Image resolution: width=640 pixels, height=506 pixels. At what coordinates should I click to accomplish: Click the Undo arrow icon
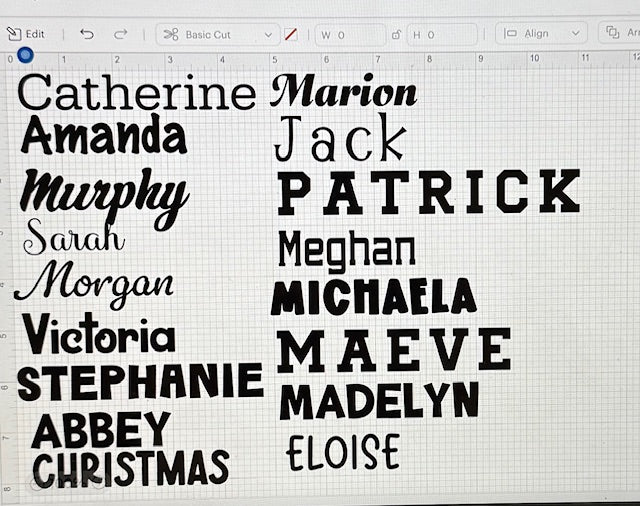87,34
